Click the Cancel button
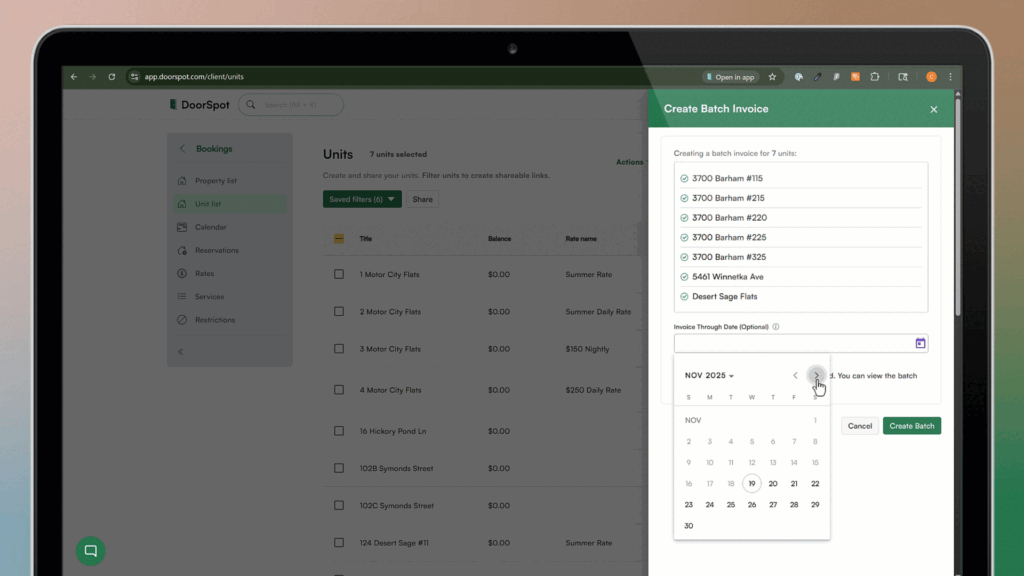Image resolution: width=1024 pixels, height=576 pixels. [x=859, y=426]
